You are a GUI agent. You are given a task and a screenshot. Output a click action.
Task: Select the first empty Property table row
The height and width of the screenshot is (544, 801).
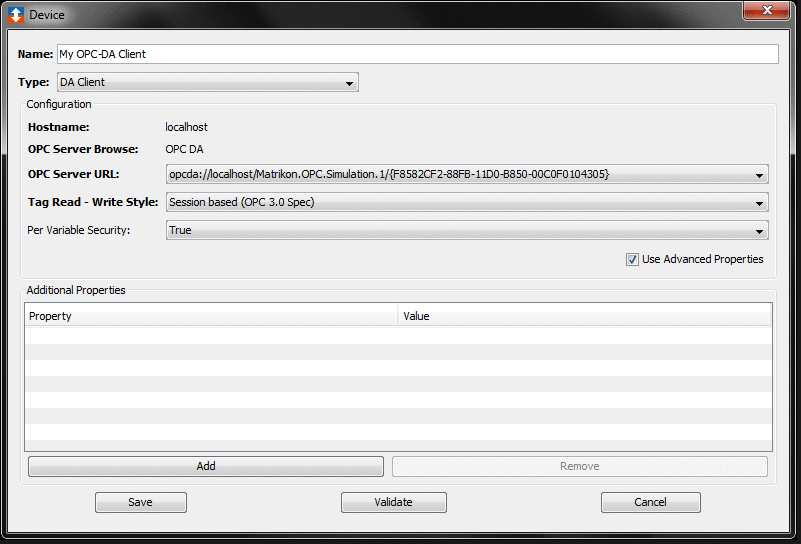coord(211,335)
